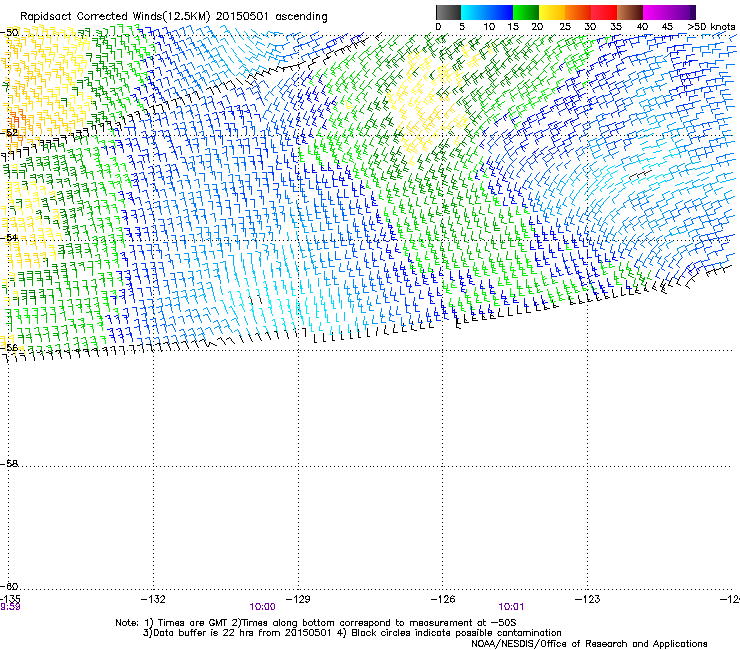Click the green 15-20 knots legend color

[526, 12]
